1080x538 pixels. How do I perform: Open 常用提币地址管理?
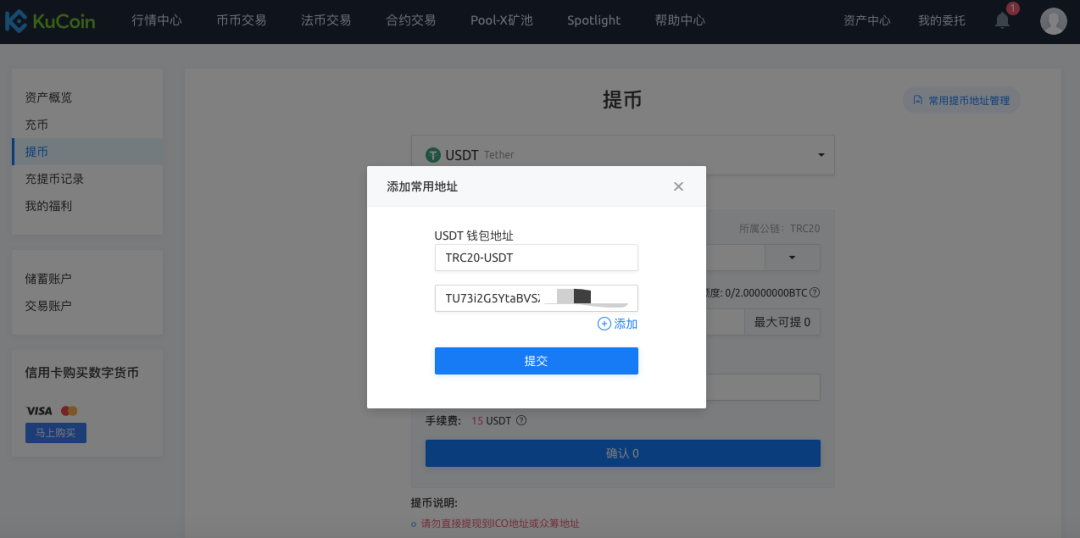(x=962, y=101)
